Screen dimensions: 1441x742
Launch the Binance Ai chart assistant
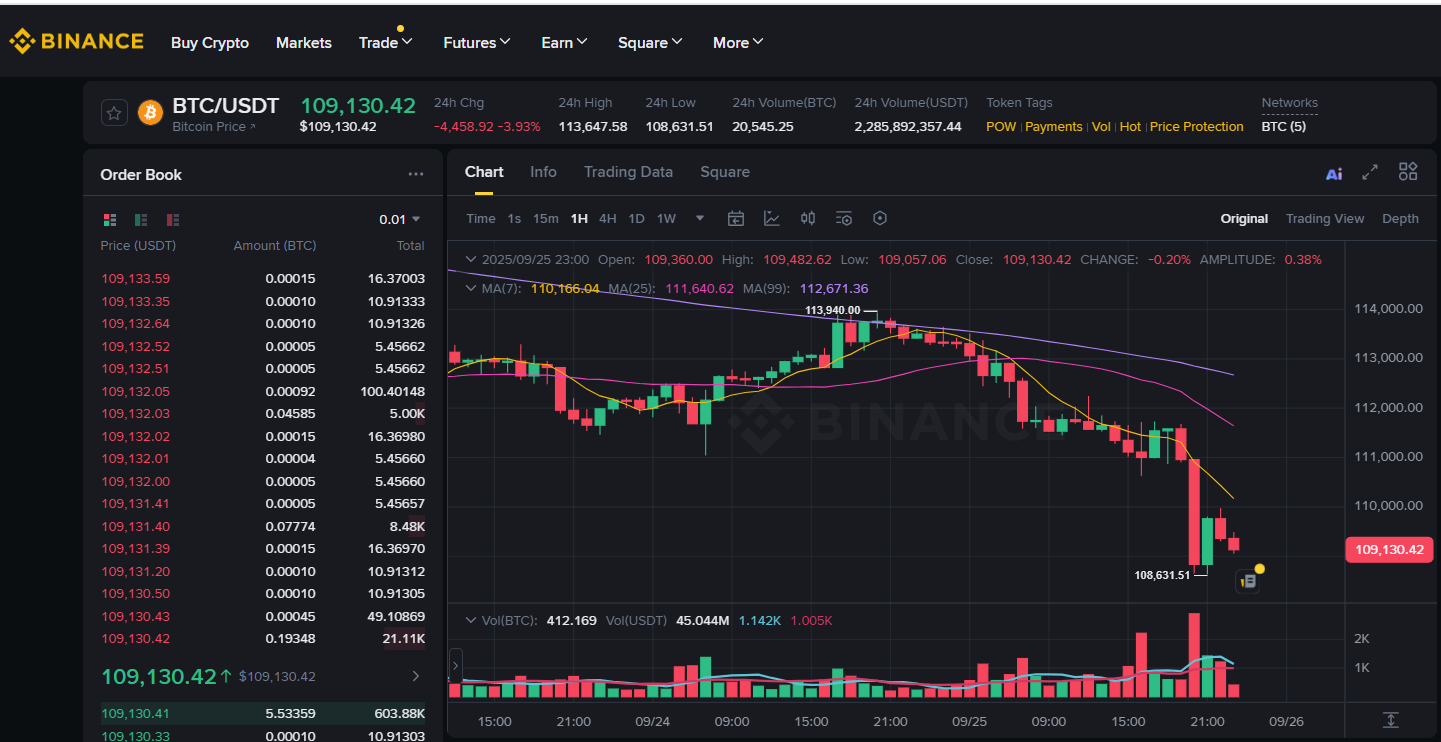[x=1334, y=172]
